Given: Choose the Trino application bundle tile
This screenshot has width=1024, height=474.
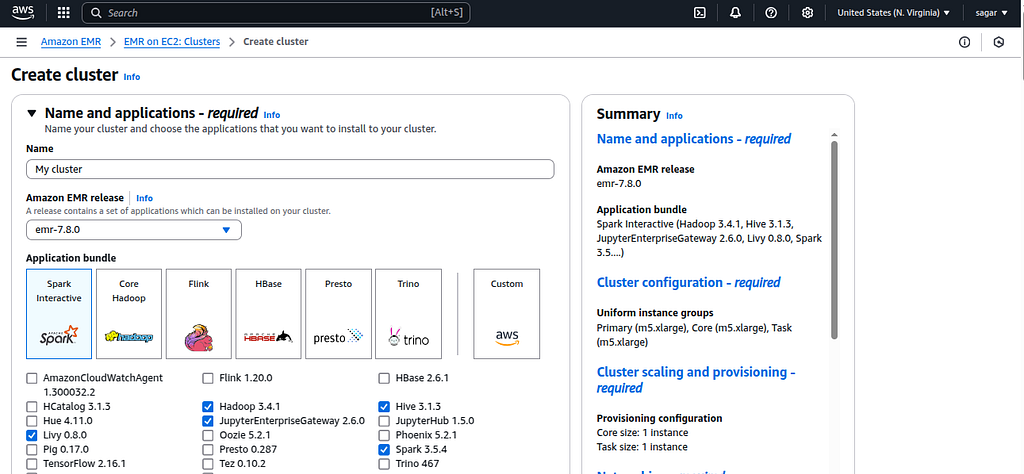Looking at the screenshot, I should coord(408,313).
